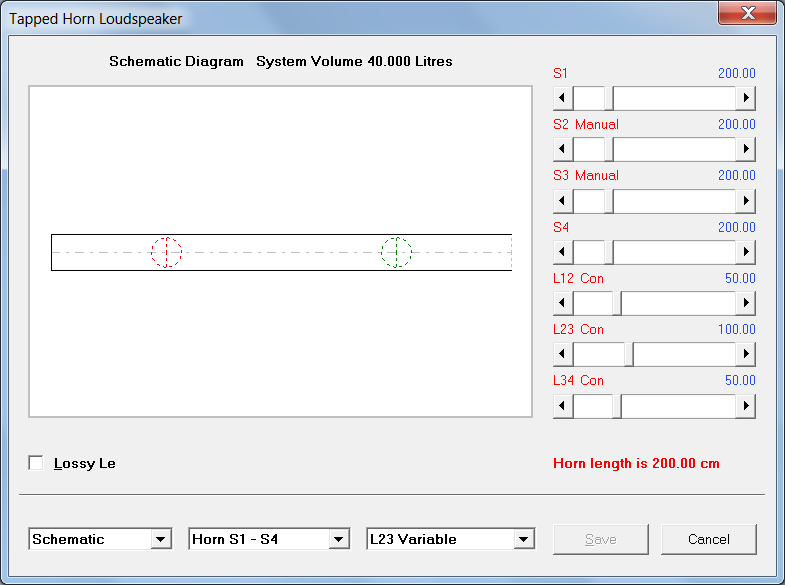
Task: Click the S2 Manual label
Action: [x=586, y=124]
